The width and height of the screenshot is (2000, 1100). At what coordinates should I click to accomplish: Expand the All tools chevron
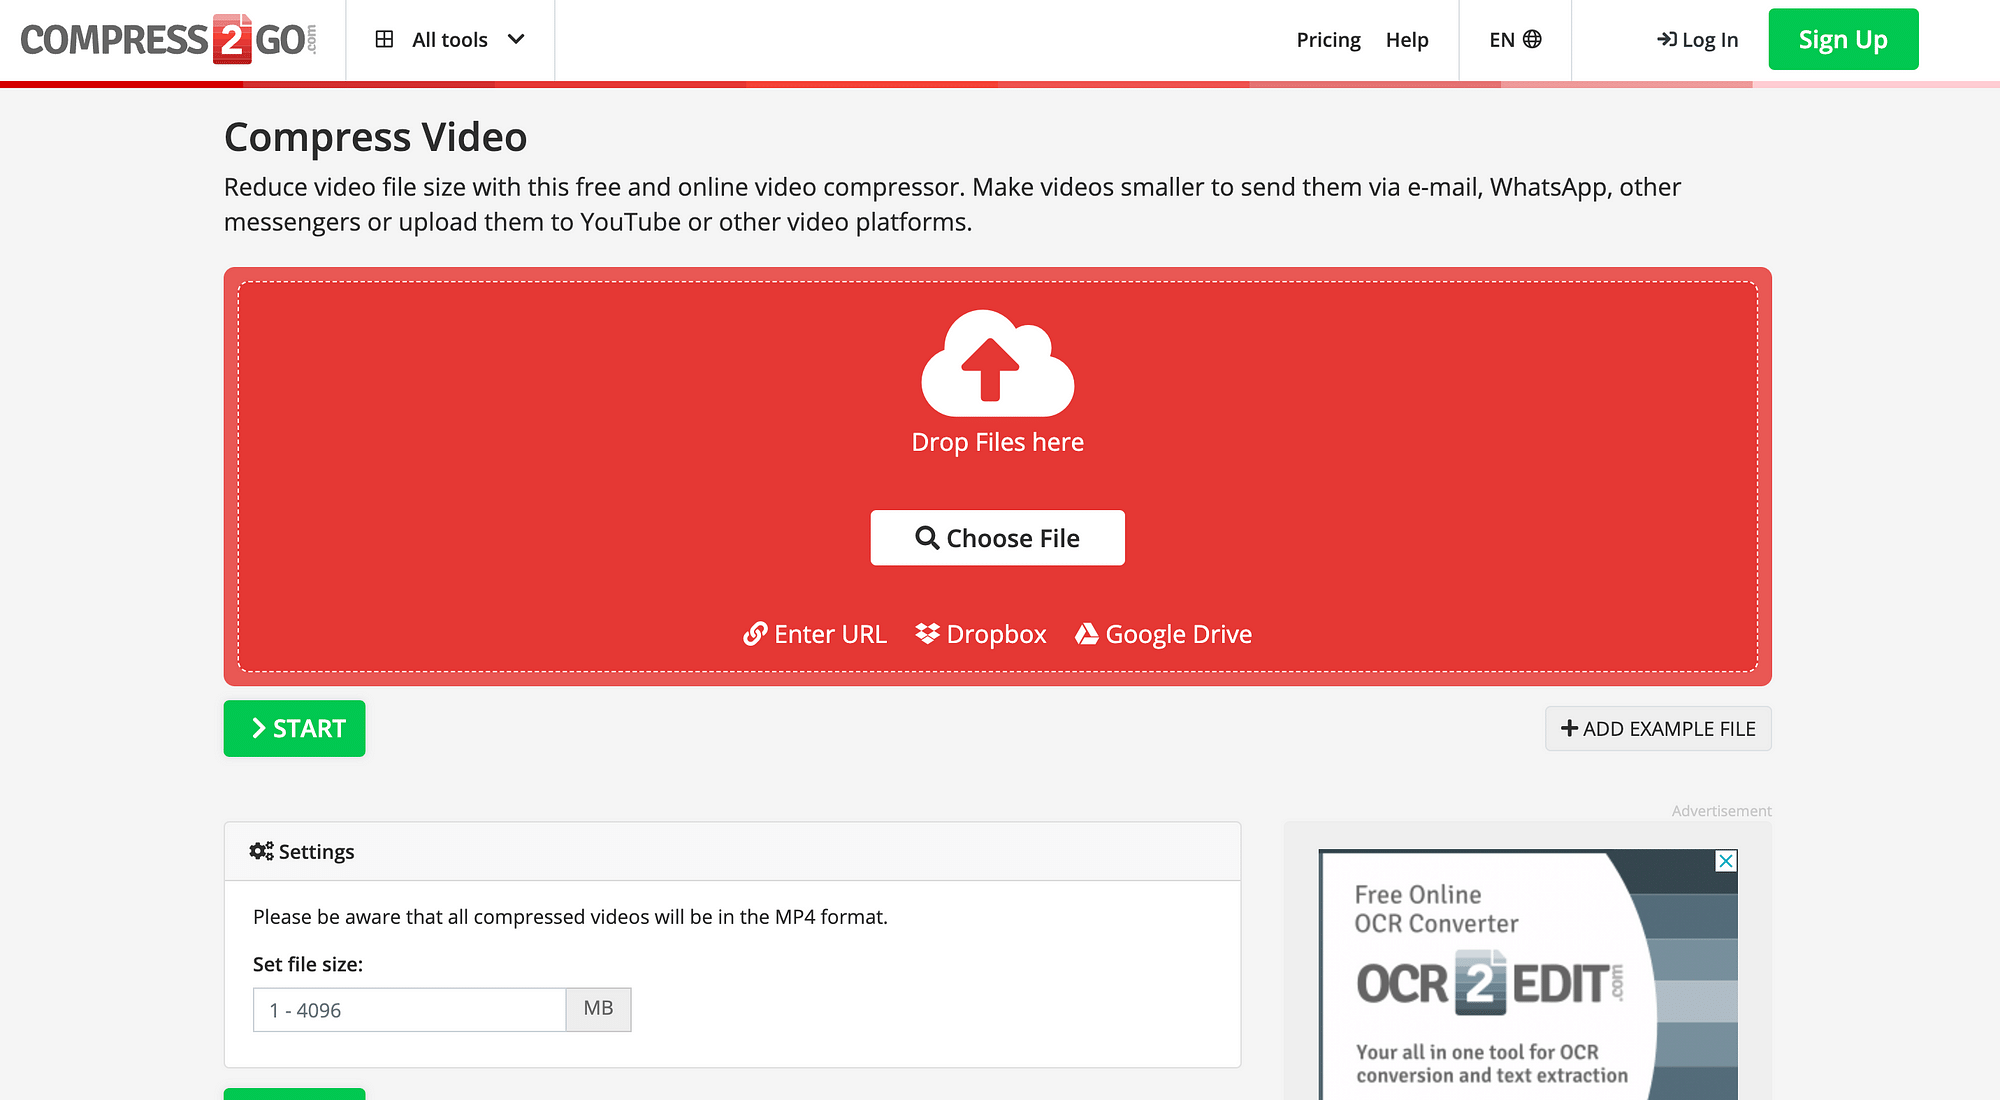(x=516, y=39)
